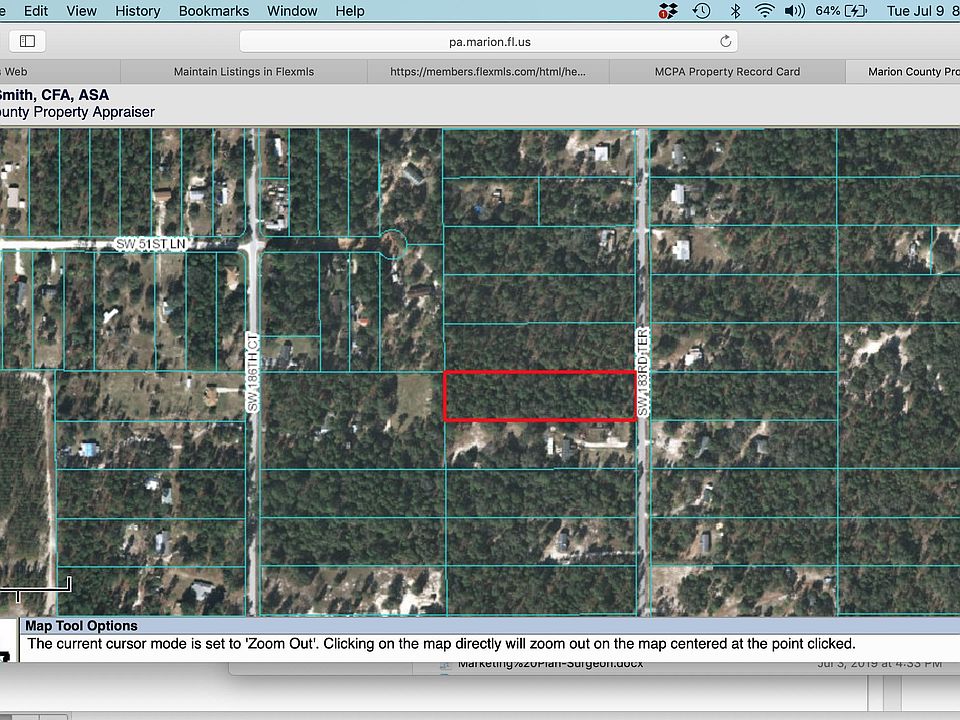960x720 pixels.
Task: Click the SW 51ST LN road label
Action: coord(150,244)
